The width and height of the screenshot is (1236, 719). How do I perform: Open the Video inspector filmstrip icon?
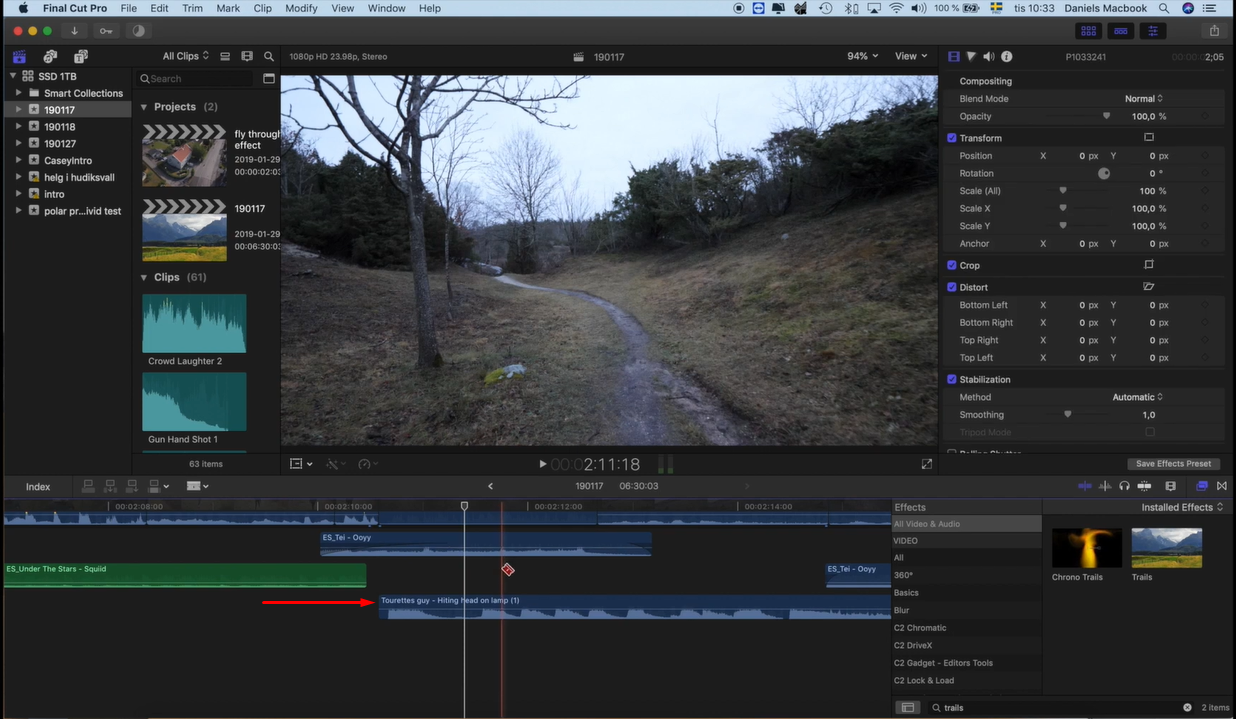(952, 57)
